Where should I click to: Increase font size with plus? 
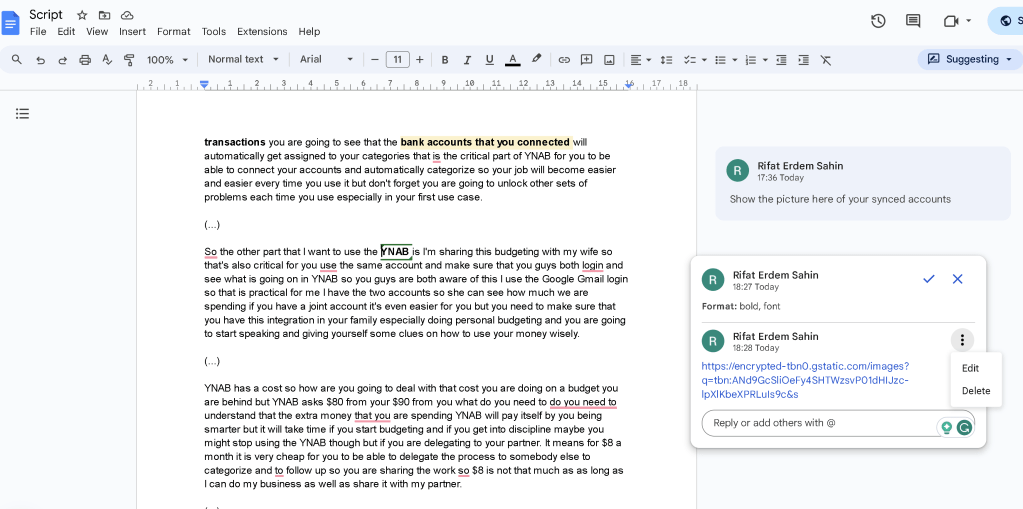[420, 59]
